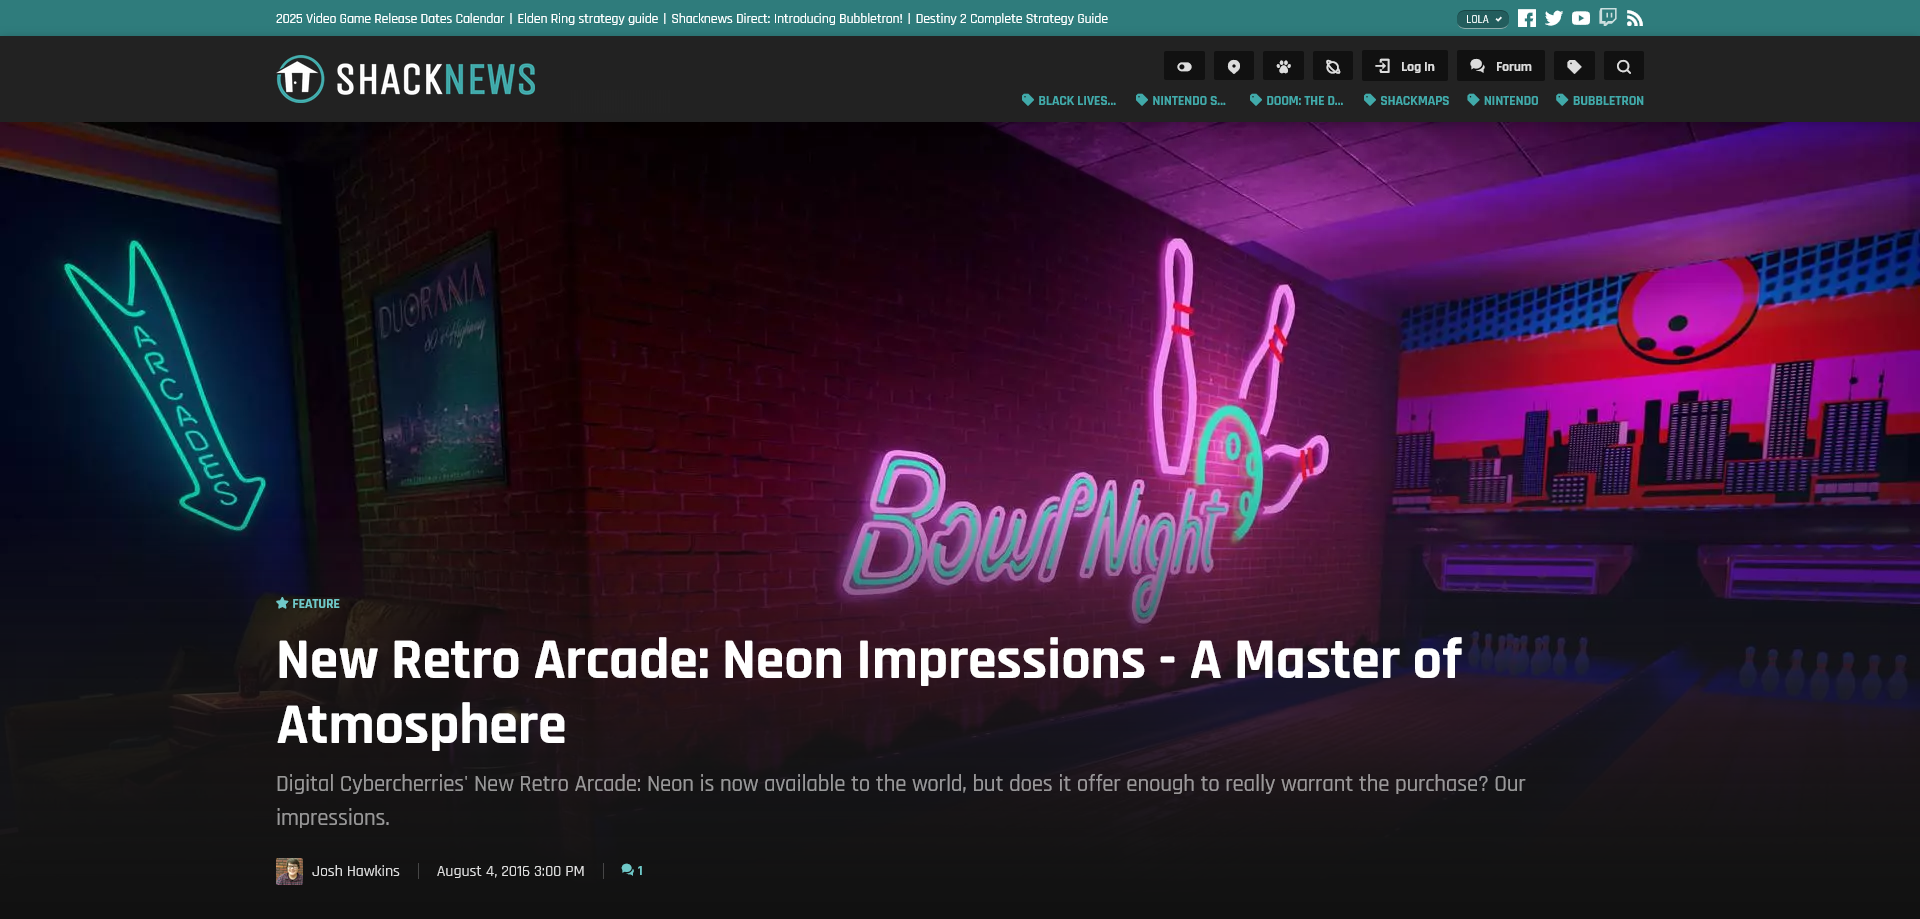Open the Twitch icon link
The width and height of the screenshot is (1920, 919).
tap(1608, 17)
